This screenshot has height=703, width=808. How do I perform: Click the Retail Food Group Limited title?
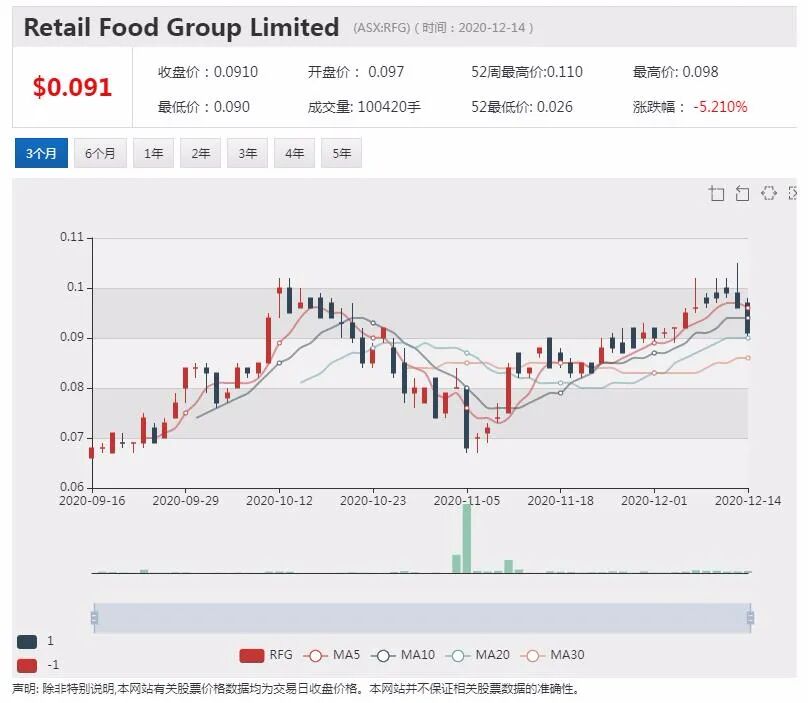[x=181, y=27]
